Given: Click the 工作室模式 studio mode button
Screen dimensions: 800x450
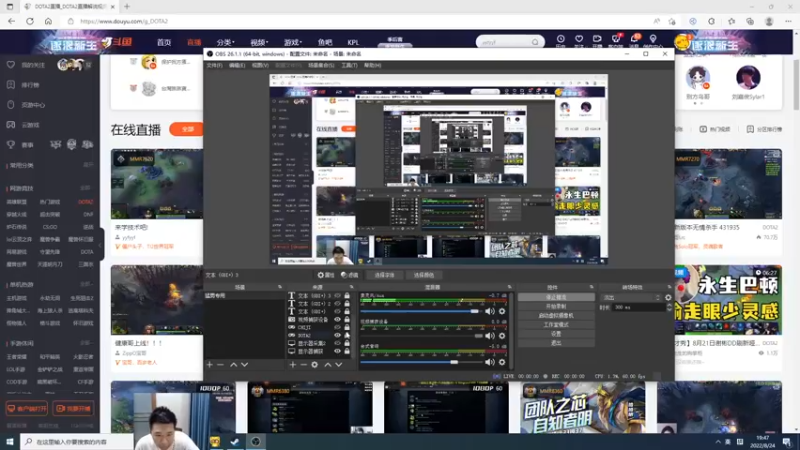Looking at the screenshot, I should click(556, 324).
